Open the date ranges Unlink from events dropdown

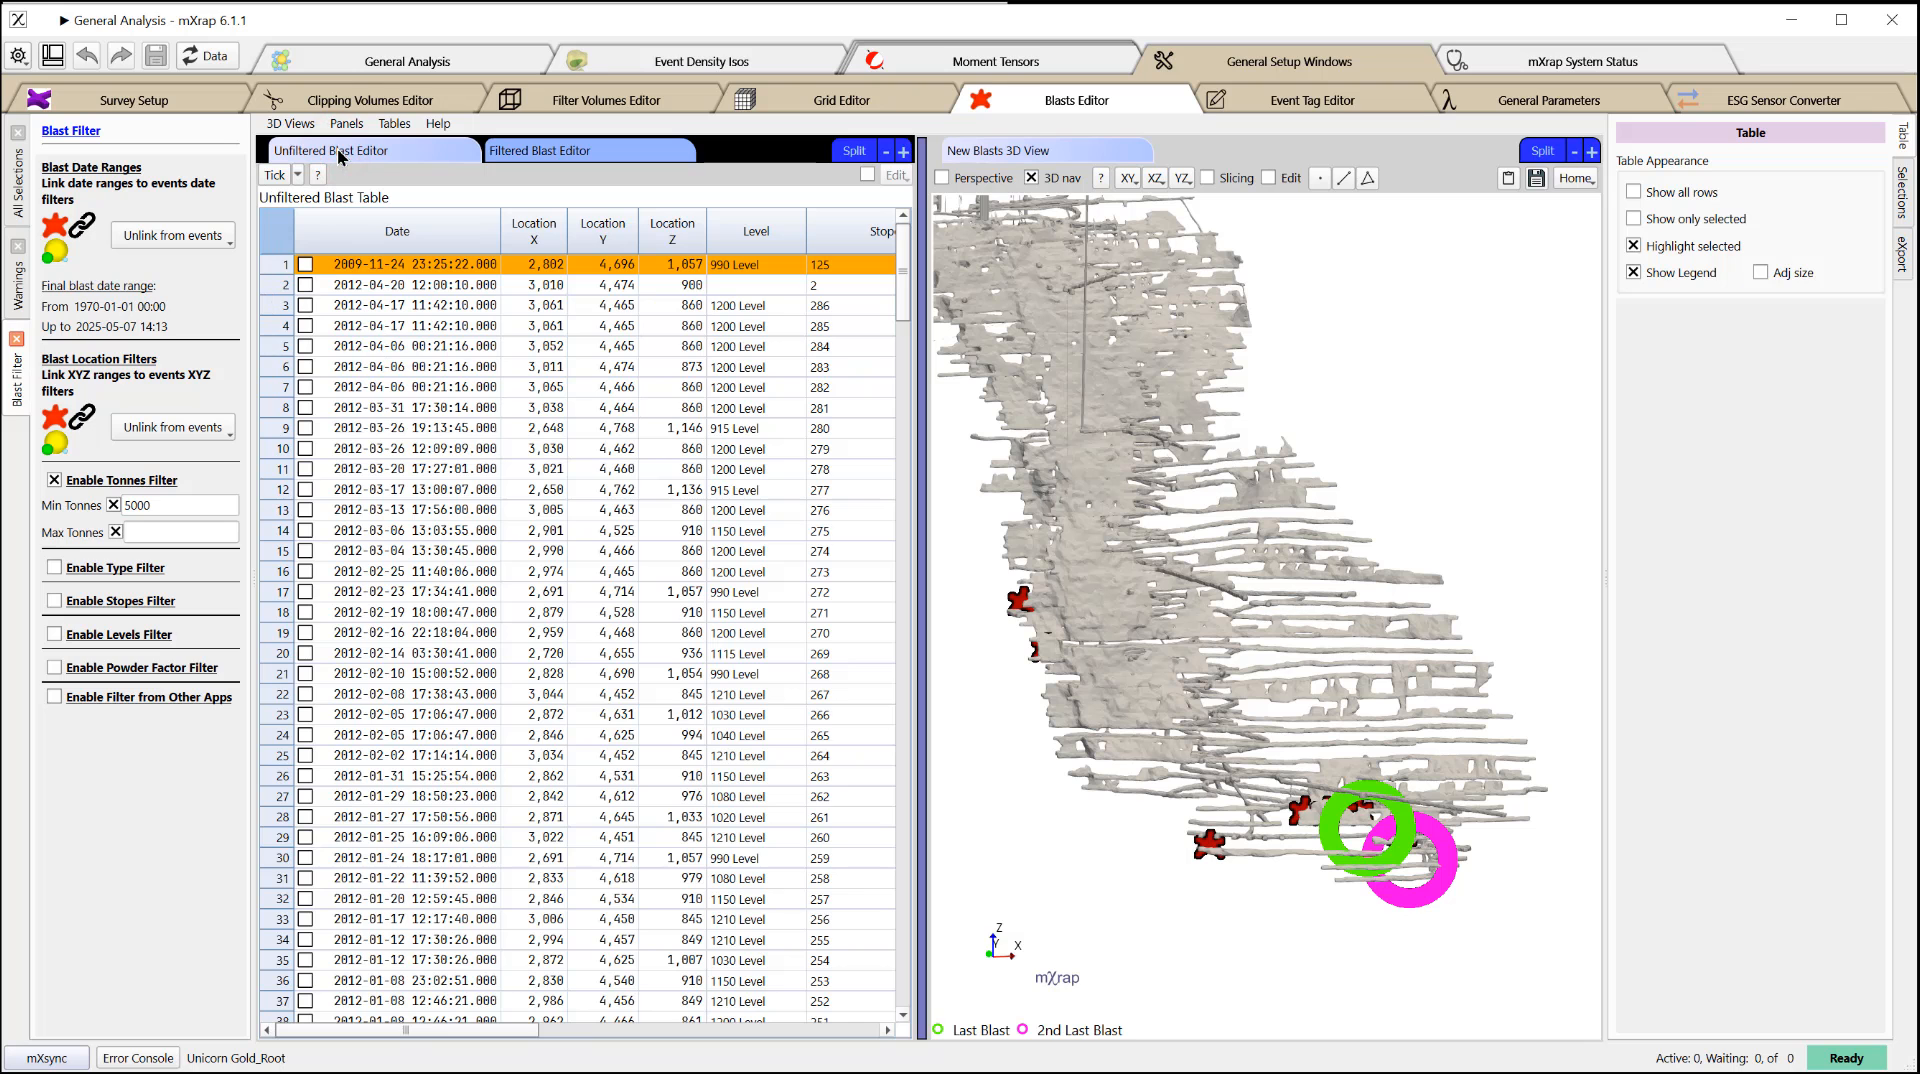click(173, 236)
